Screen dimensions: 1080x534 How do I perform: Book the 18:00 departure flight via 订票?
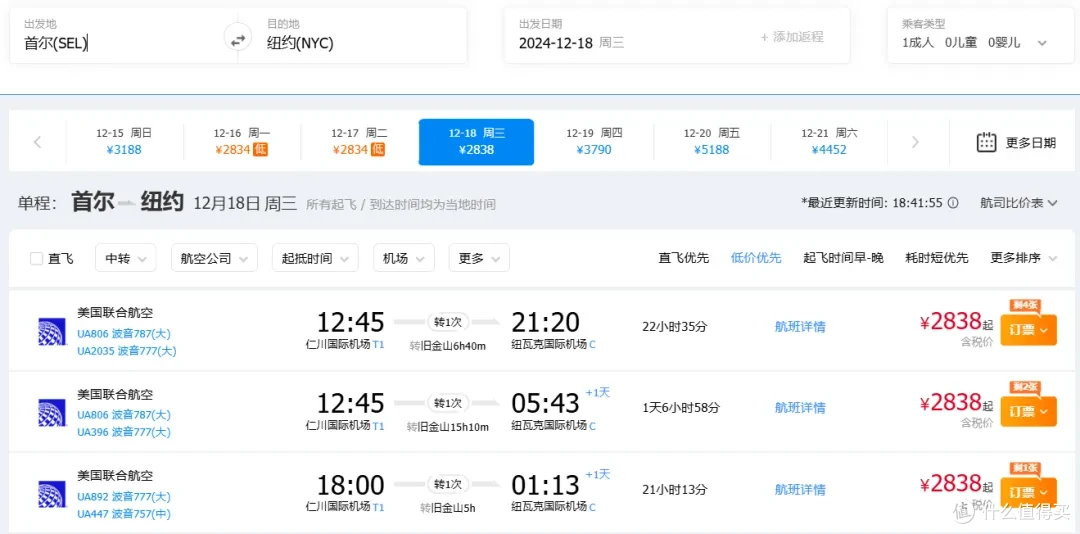tap(1028, 493)
